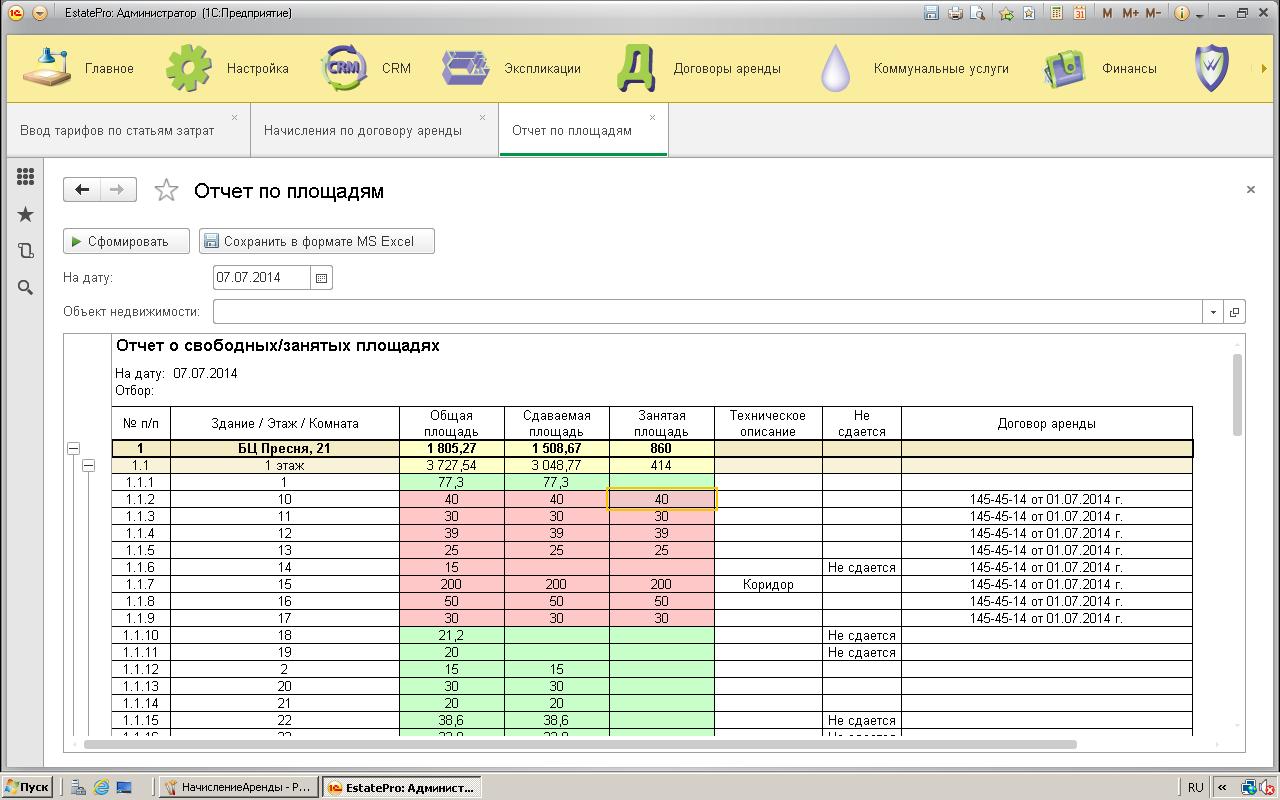Close the report form with X

(x=1250, y=189)
